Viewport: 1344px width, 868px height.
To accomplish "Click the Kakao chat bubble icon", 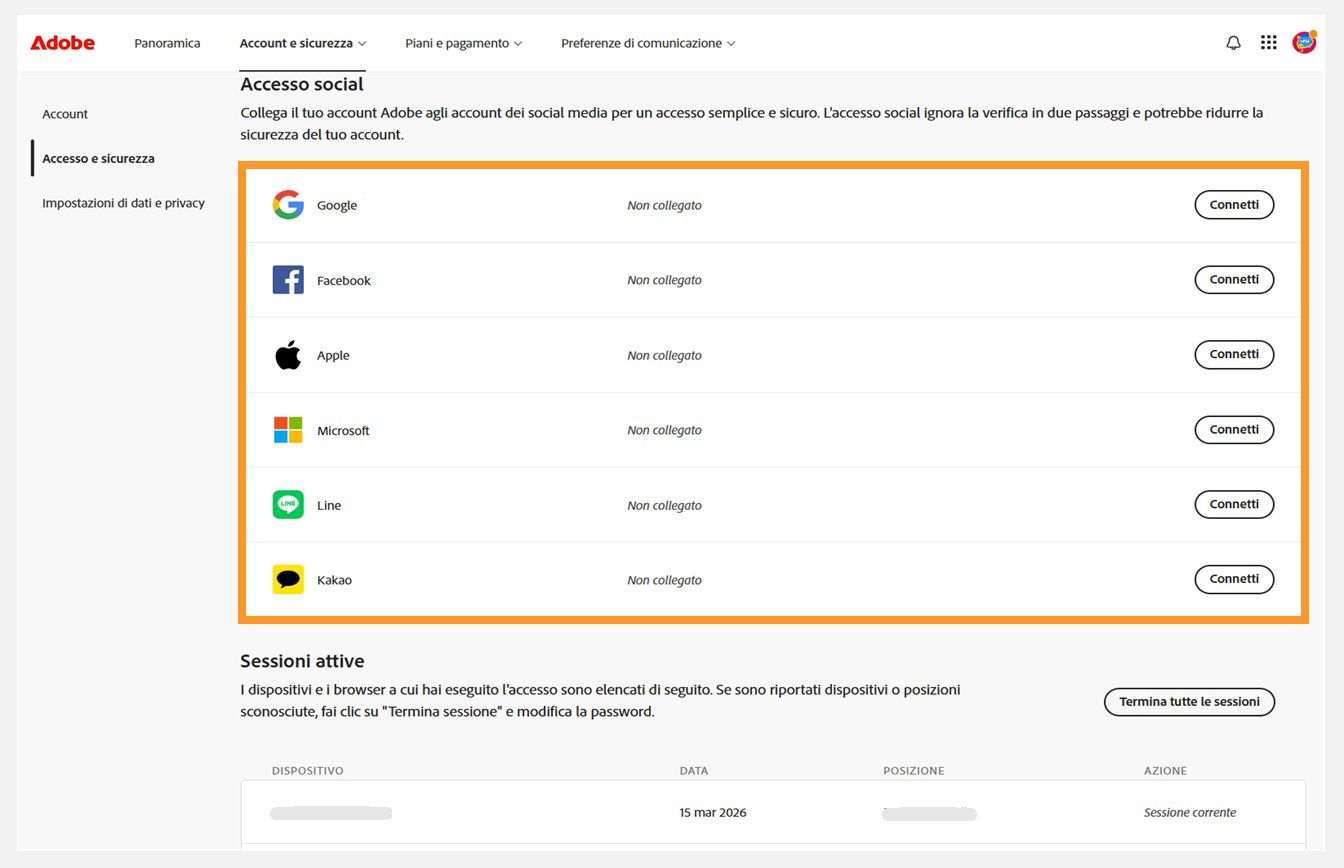I will click(x=287, y=579).
